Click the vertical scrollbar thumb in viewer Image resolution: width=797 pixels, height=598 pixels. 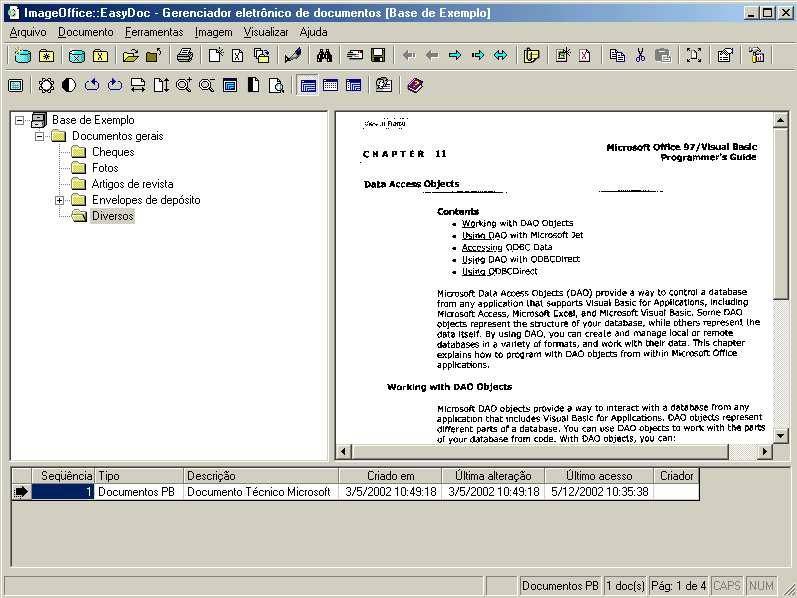pos(781,214)
